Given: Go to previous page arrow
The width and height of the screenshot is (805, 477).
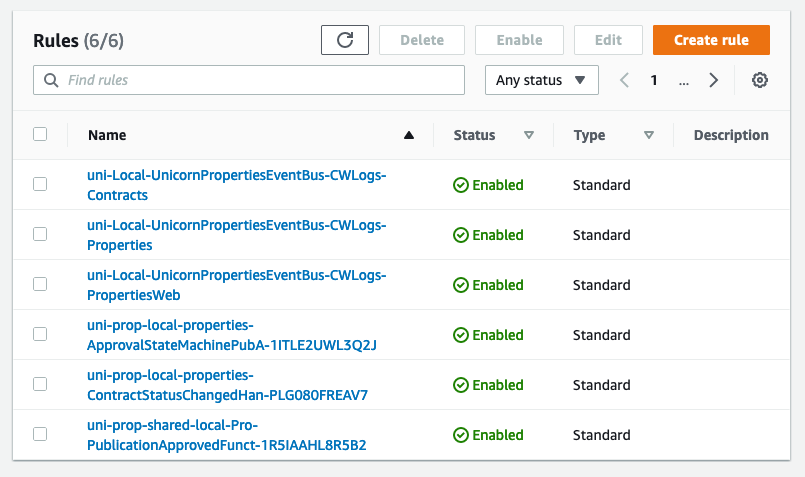Looking at the screenshot, I should coord(624,80).
